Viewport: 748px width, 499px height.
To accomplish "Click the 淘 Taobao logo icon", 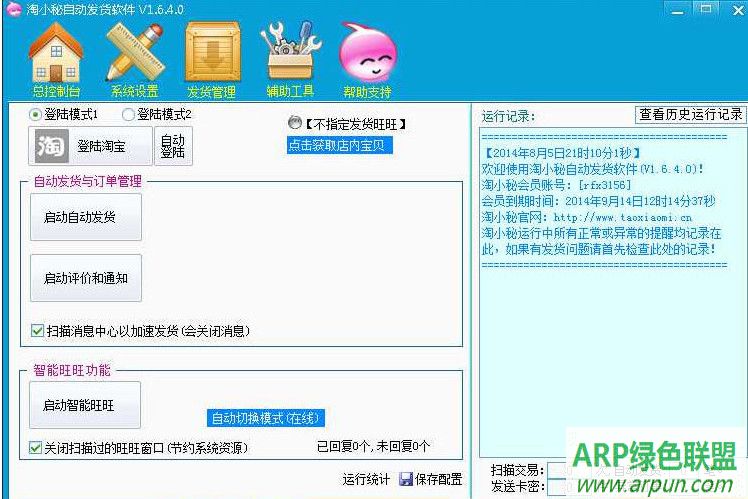I will (x=52, y=146).
